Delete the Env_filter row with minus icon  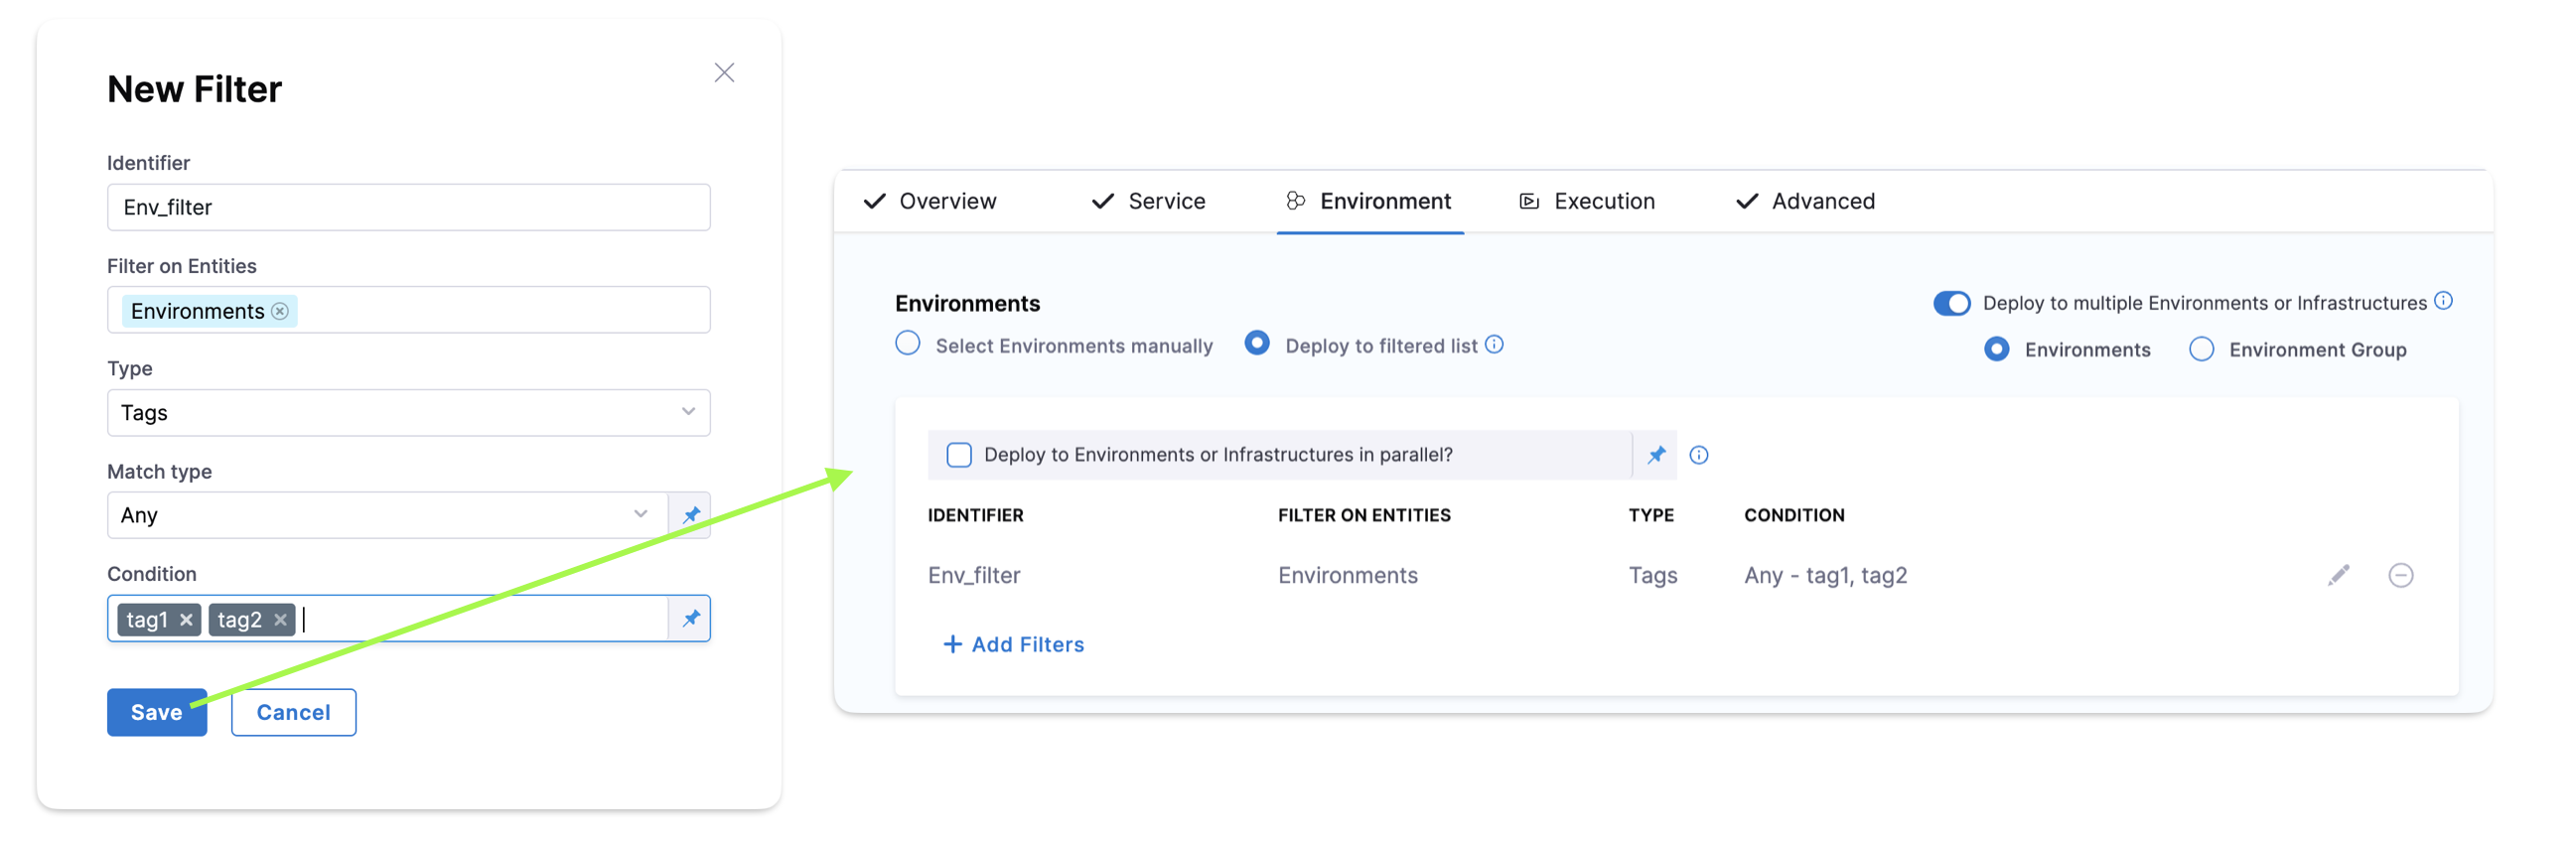2400,575
